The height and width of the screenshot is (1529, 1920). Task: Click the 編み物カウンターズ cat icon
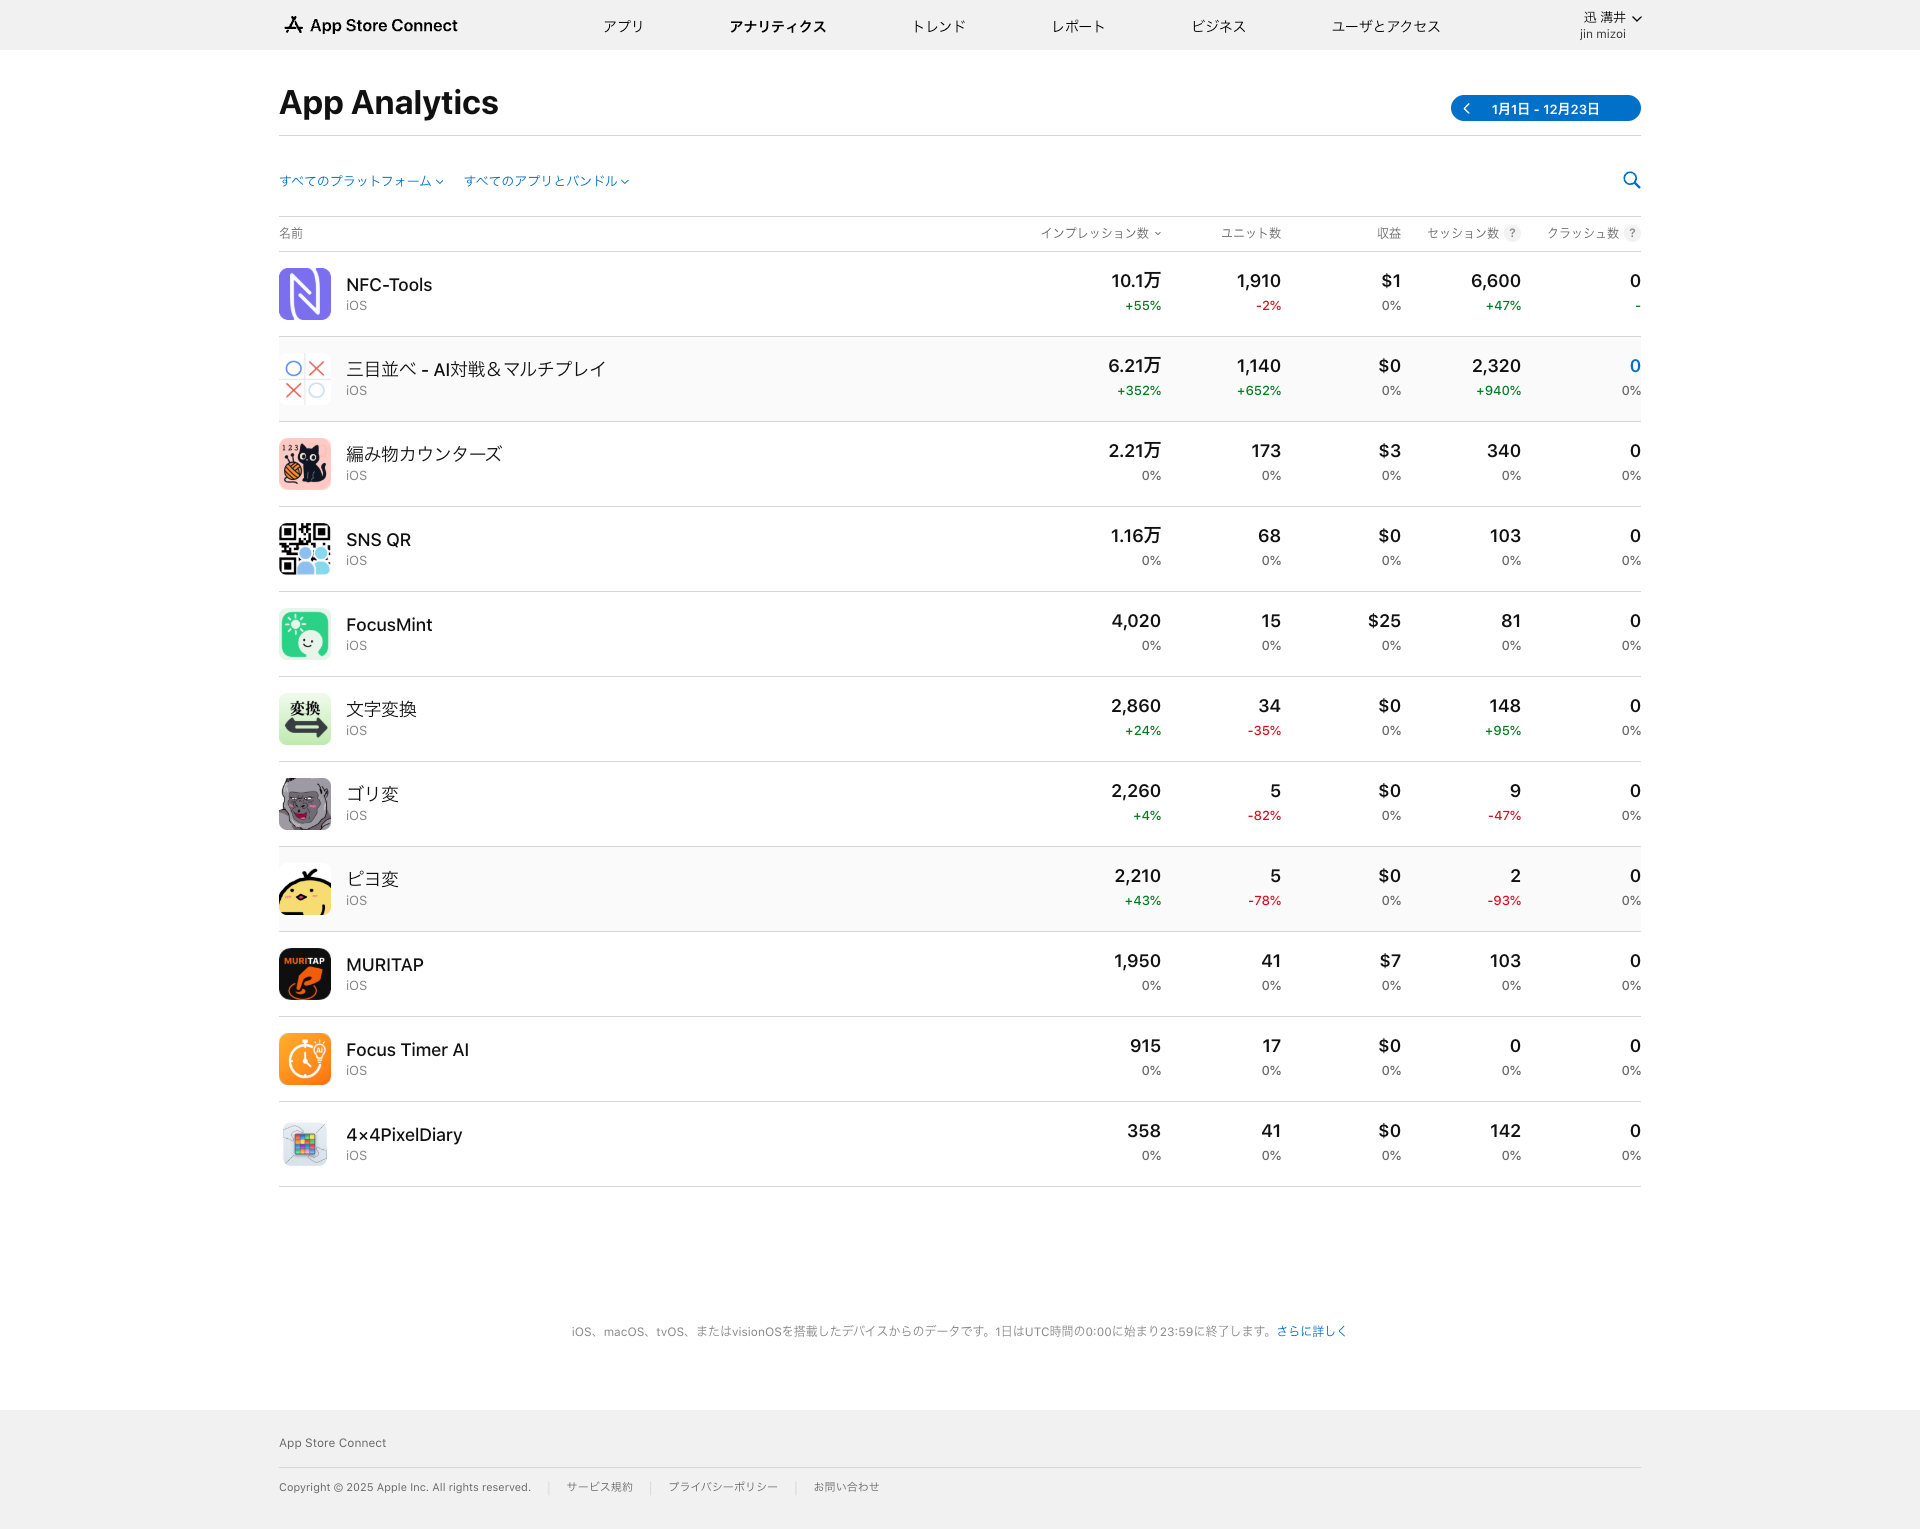[304, 463]
